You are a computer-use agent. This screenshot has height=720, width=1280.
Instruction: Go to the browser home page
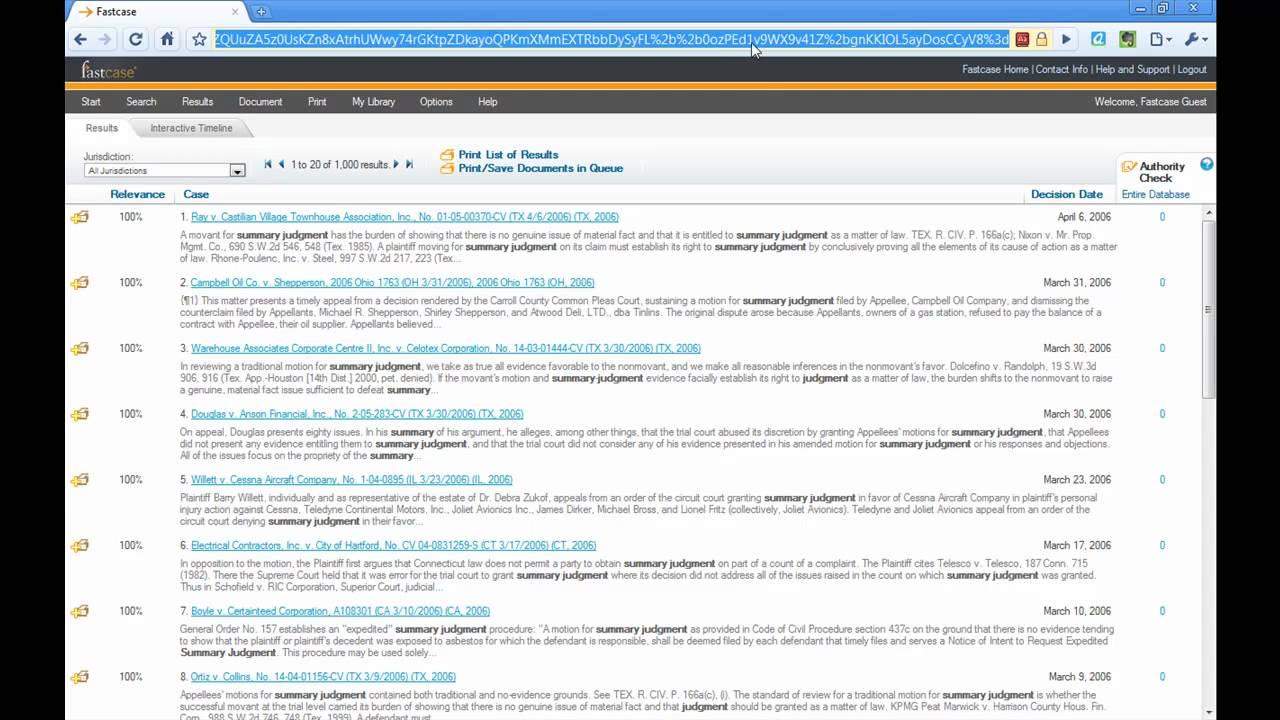[167, 40]
